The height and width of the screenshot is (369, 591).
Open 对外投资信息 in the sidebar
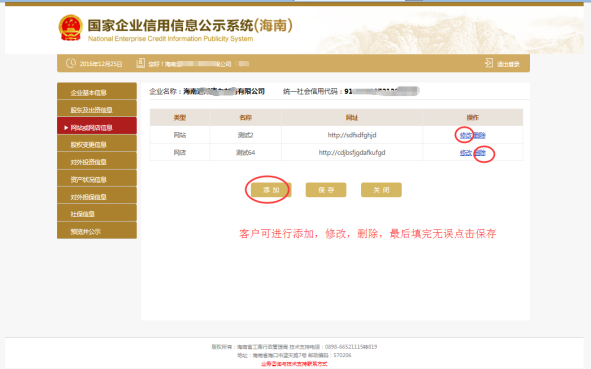97,162
